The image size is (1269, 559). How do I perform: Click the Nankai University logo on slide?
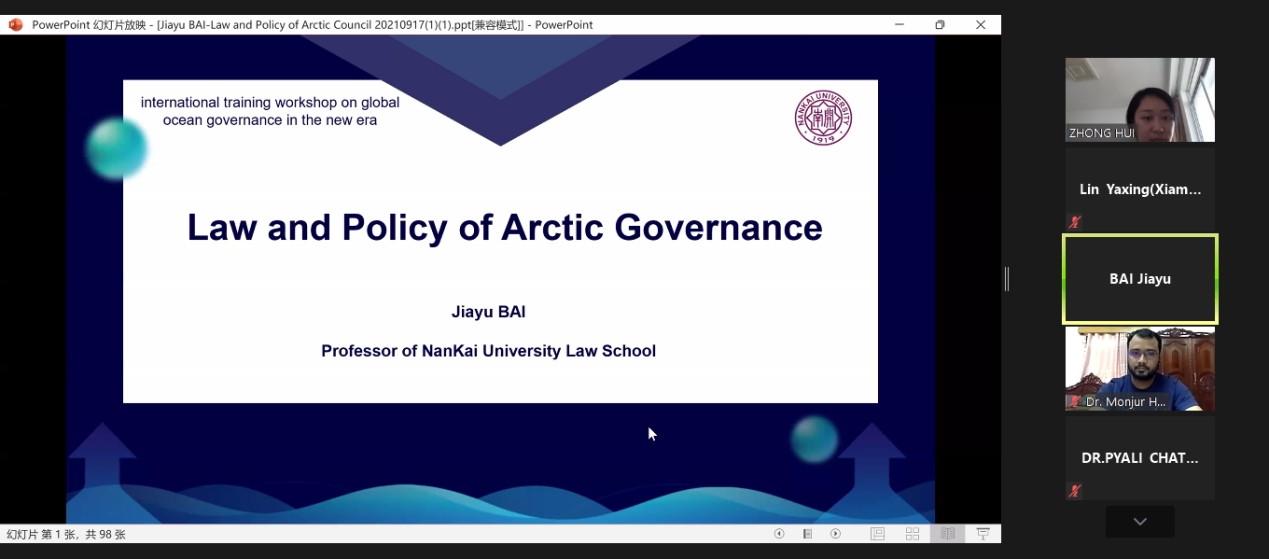823,118
